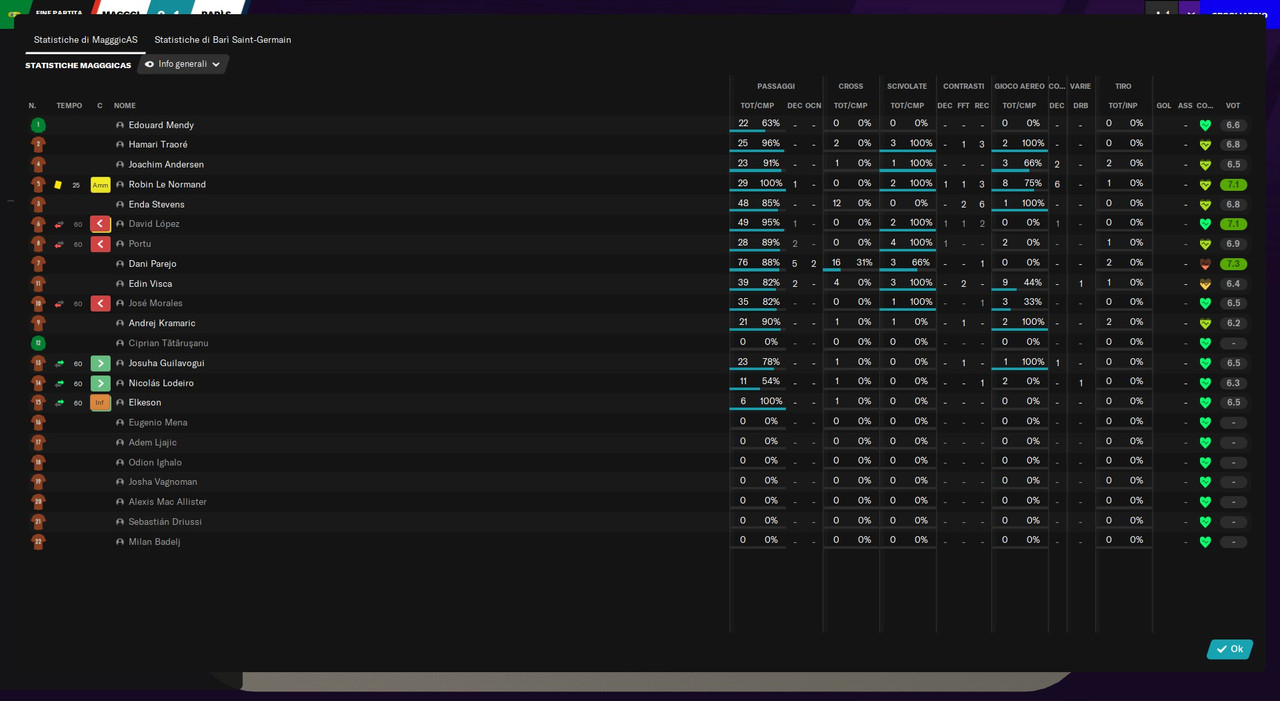Select the SCIVOLATE column group header
The width and height of the screenshot is (1280, 701).
point(907,86)
